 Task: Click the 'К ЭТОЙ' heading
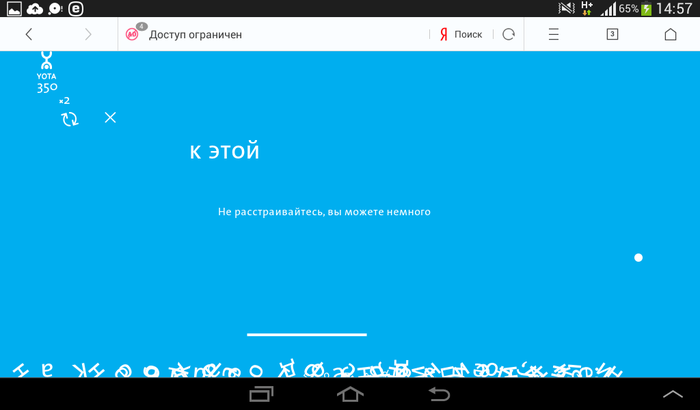pyautogui.click(x=225, y=152)
